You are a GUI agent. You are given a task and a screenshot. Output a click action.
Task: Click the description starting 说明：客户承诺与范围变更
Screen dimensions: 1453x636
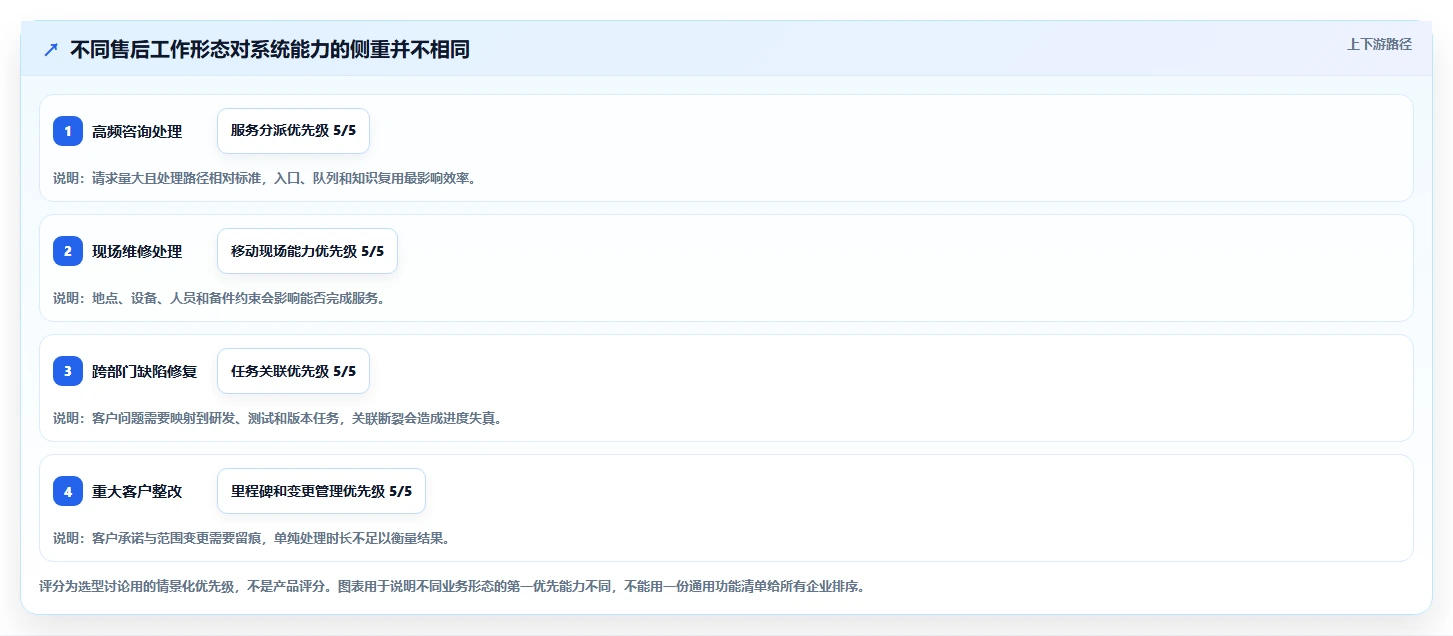point(251,538)
